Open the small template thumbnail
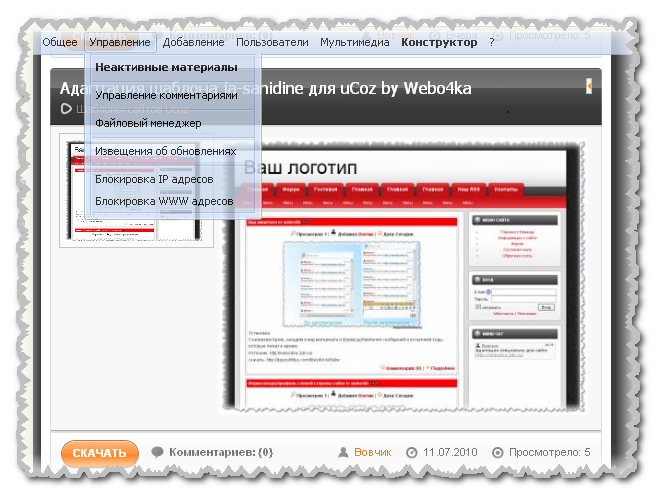The height and width of the screenshot is (495, 657). pos(136,191)
